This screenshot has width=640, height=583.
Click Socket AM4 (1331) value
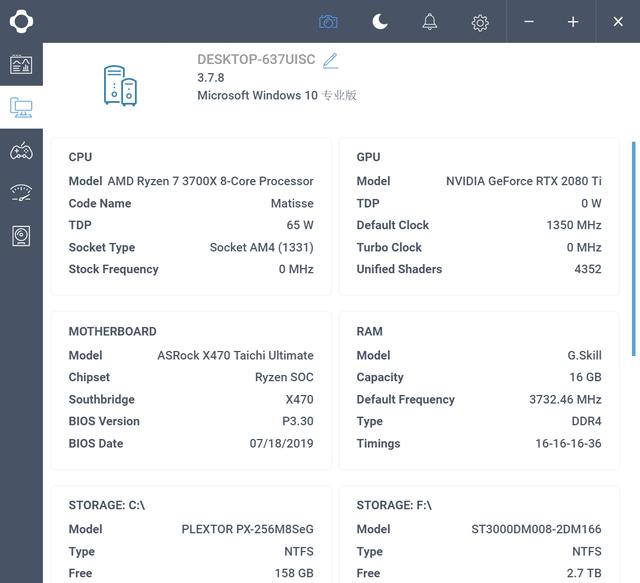pos(261,247)
